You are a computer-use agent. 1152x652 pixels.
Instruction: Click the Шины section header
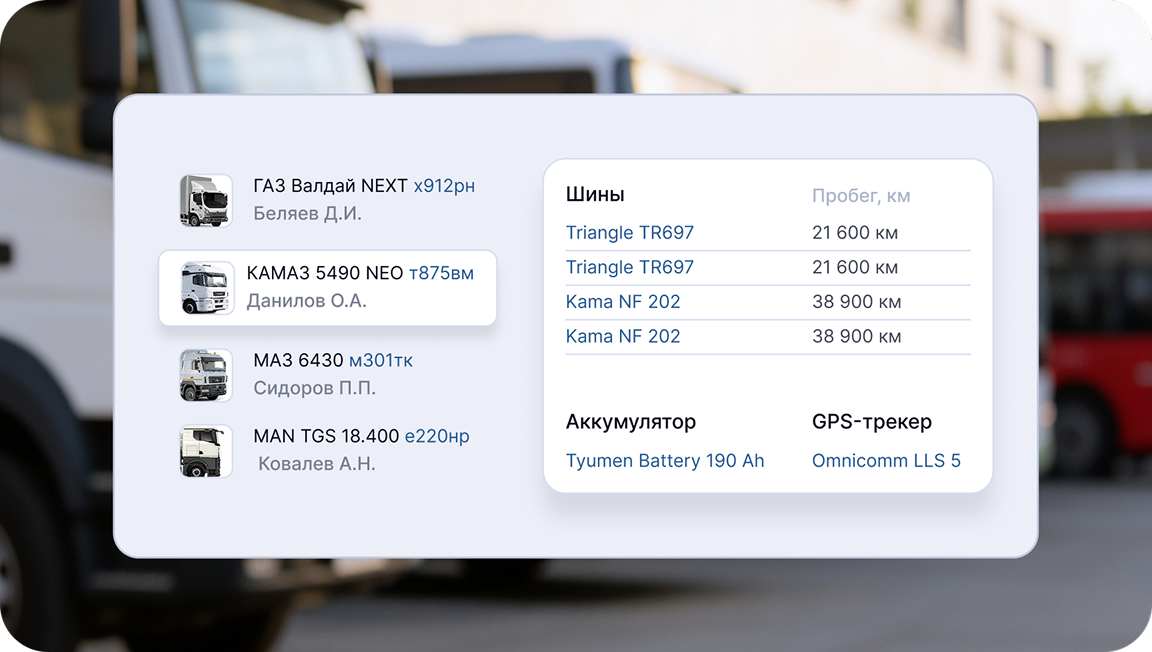pyautogui.click(x=596, y=194)
